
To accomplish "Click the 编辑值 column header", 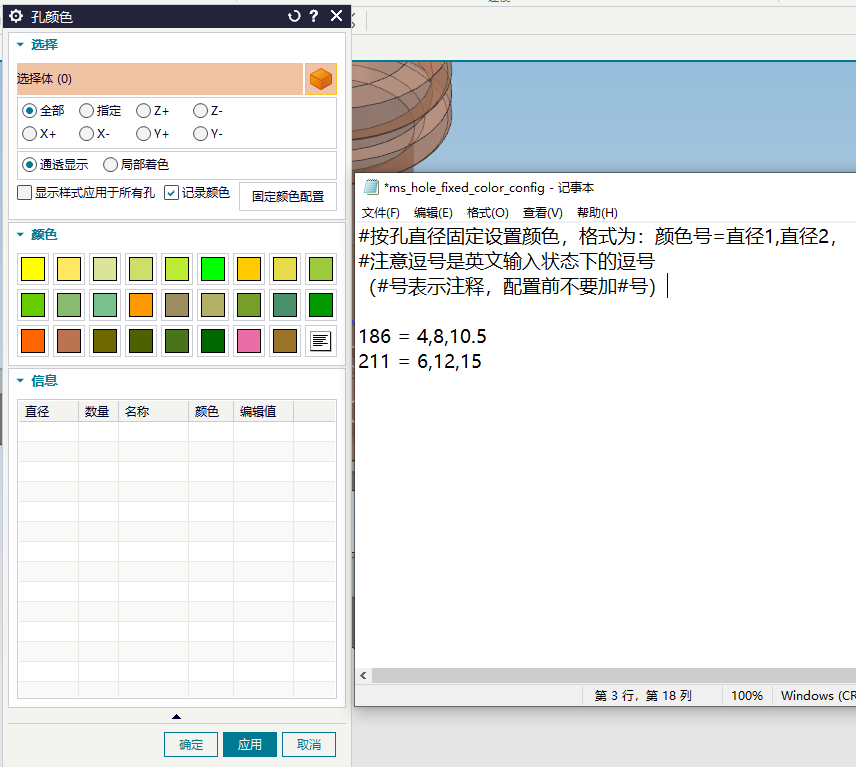I will tap(263, 411).
